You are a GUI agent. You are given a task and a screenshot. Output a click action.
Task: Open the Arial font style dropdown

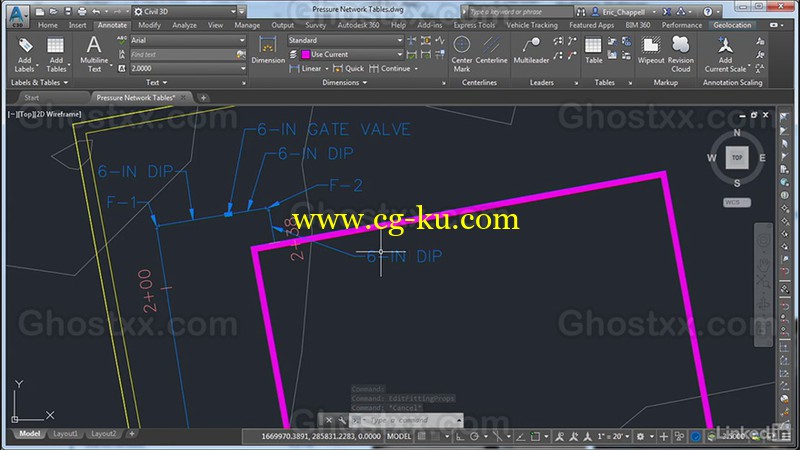[x=188, y=40]
